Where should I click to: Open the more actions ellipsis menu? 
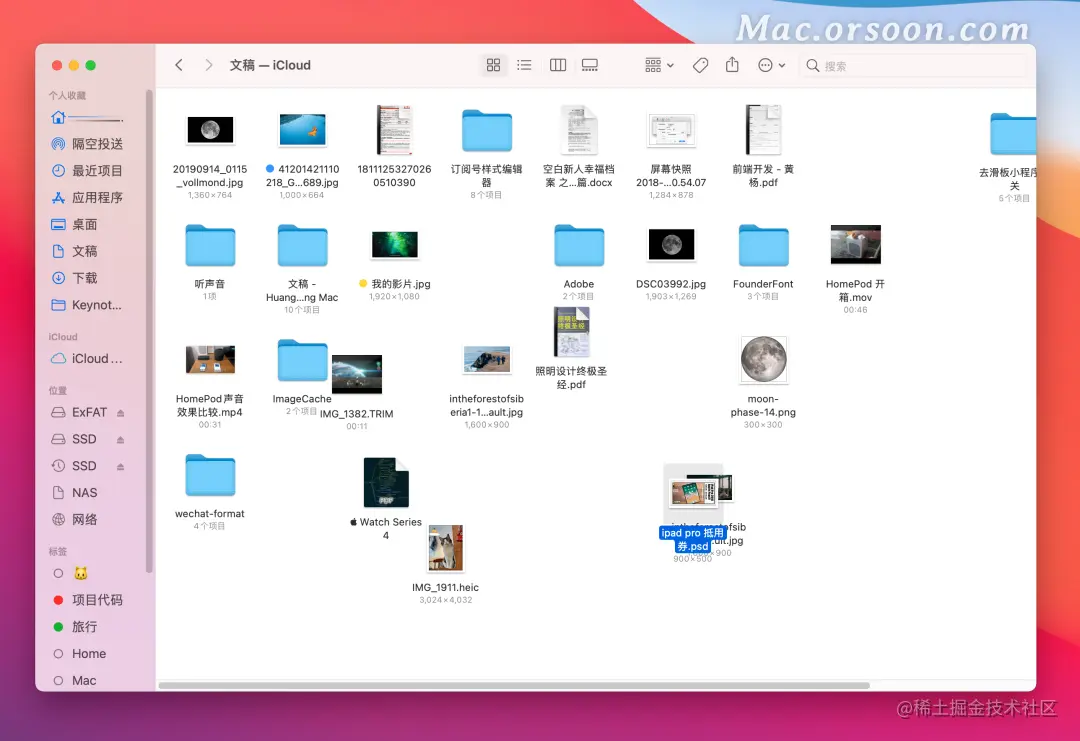(771, 65)
